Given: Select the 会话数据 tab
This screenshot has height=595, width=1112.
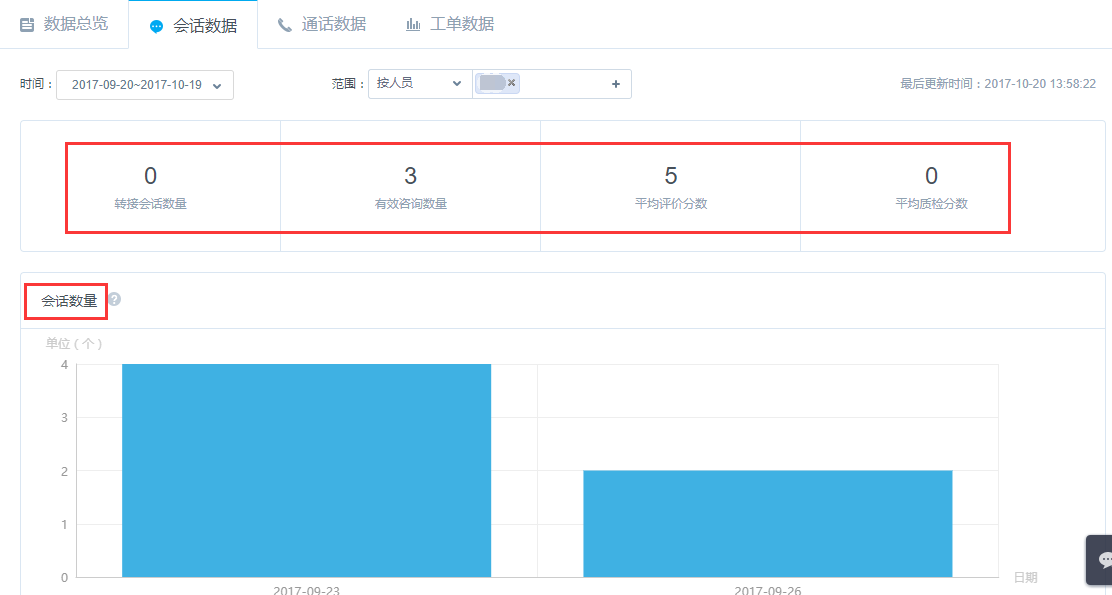Looking at the screenshot, I should (193, 26).
